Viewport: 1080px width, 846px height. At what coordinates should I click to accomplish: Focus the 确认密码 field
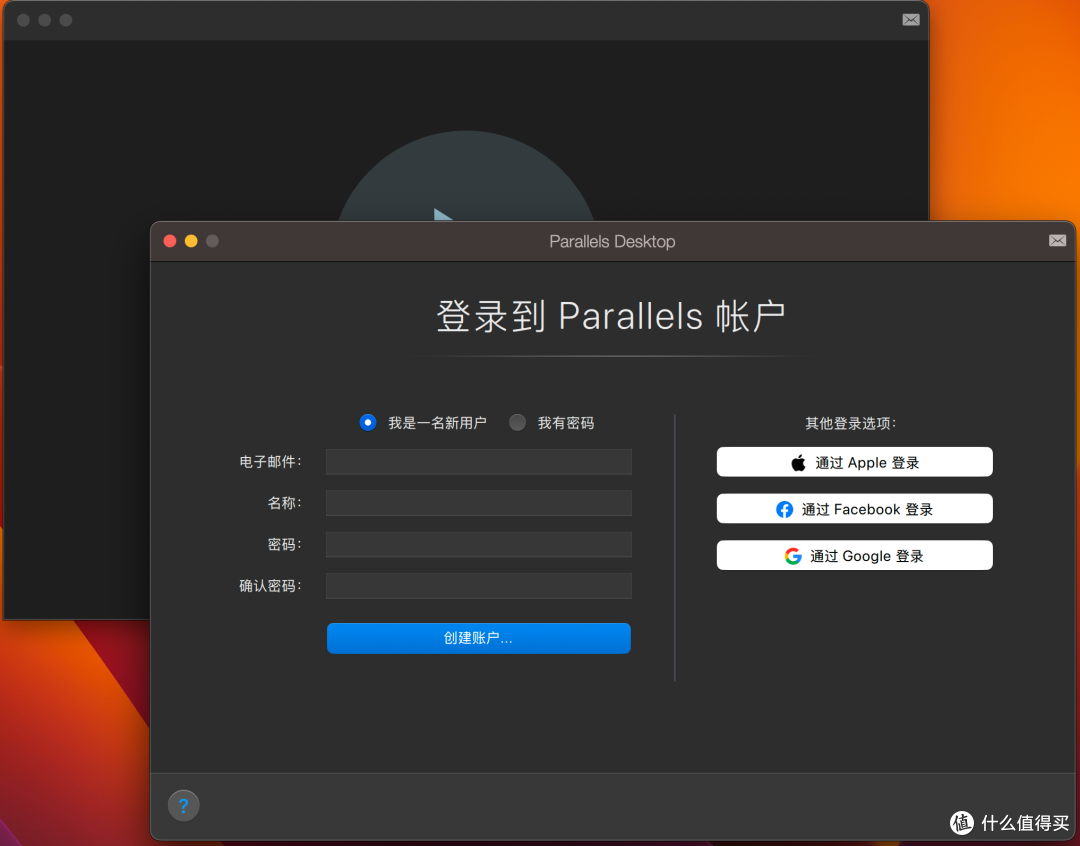coord(479,586)
